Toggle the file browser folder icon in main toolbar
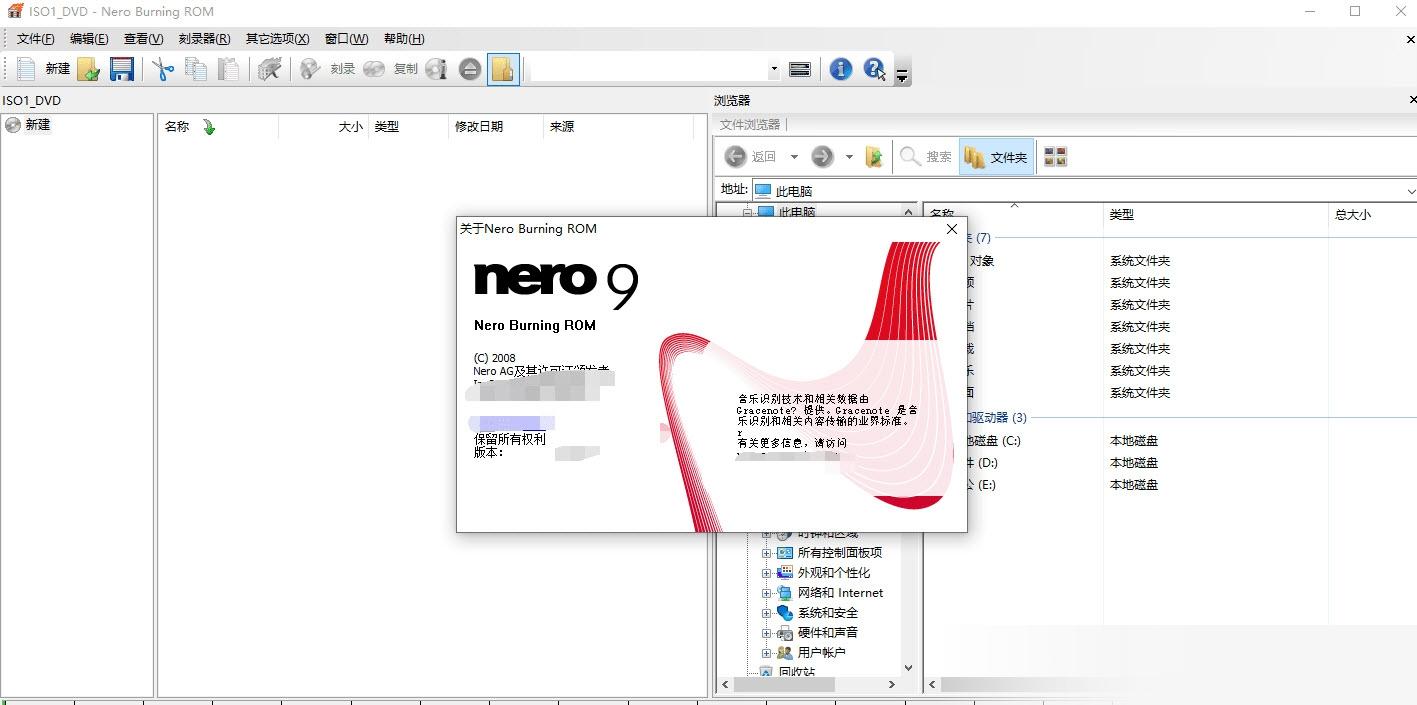1417x705 pixels. (x=503, y=69)
